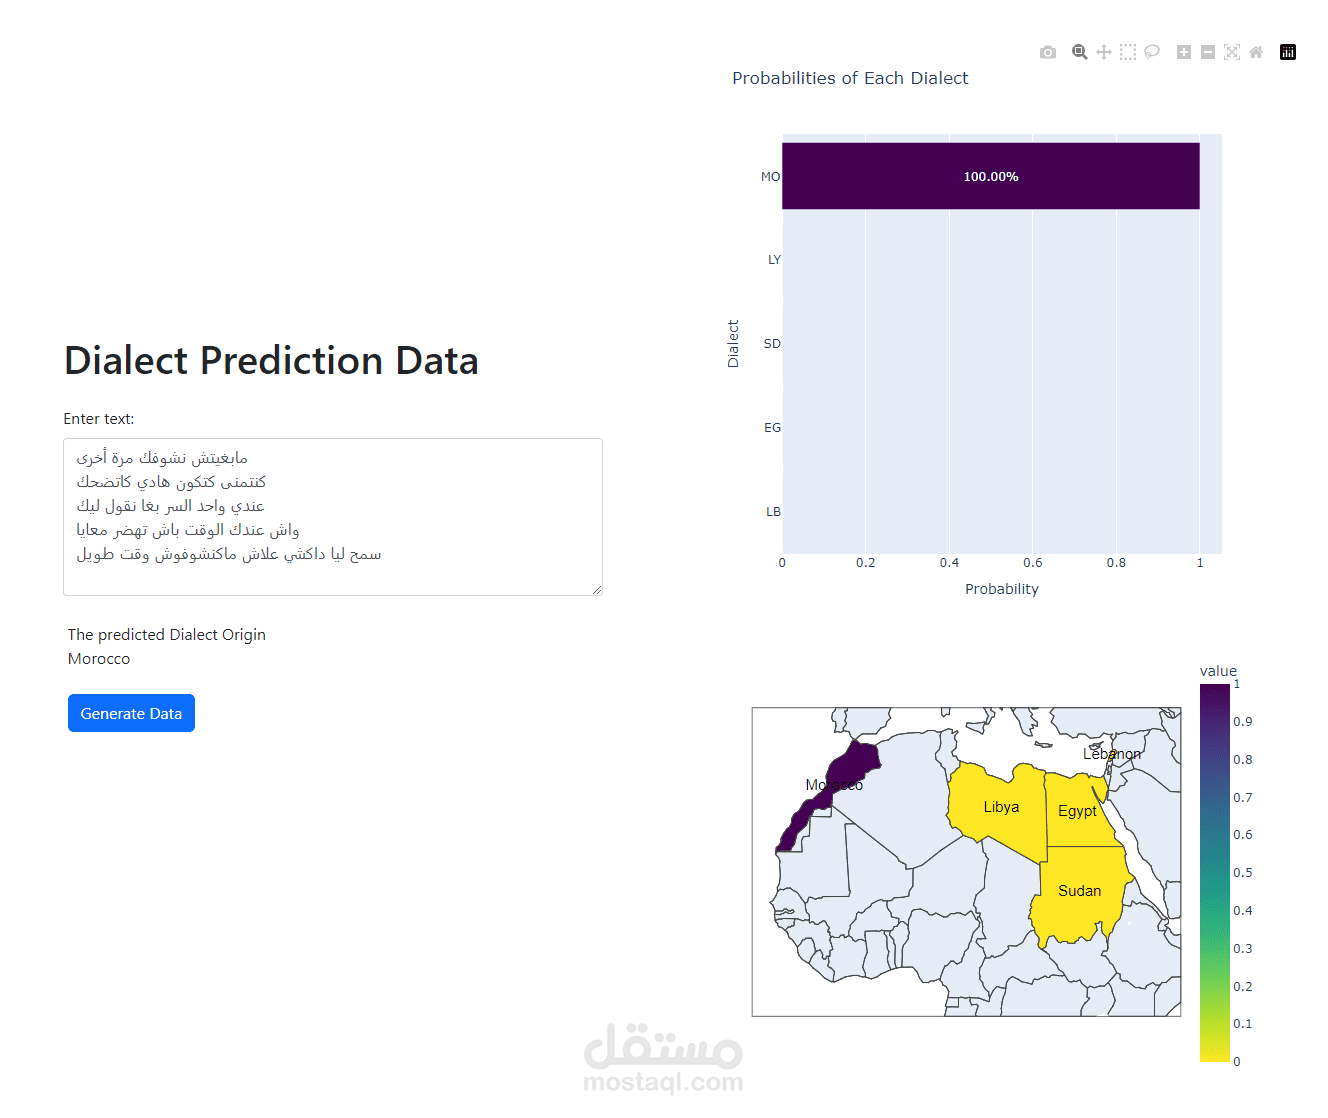This screenshot has width=1328, height=1118.
Task: Click the value color scale bar
Action: click(1215, 872)
